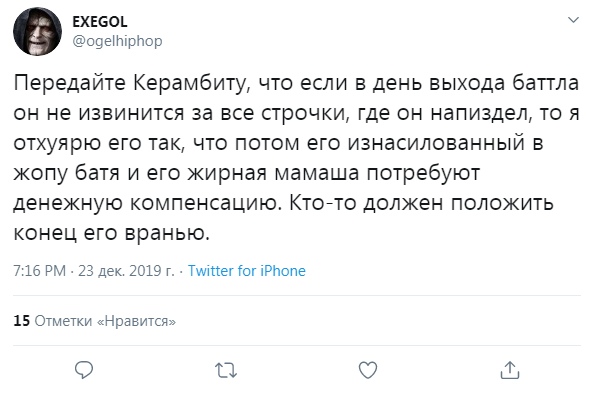The height and width of the screenshot is (393, 595).
Task: Visit the @ogelhiphop handle link
Action: 117,41
